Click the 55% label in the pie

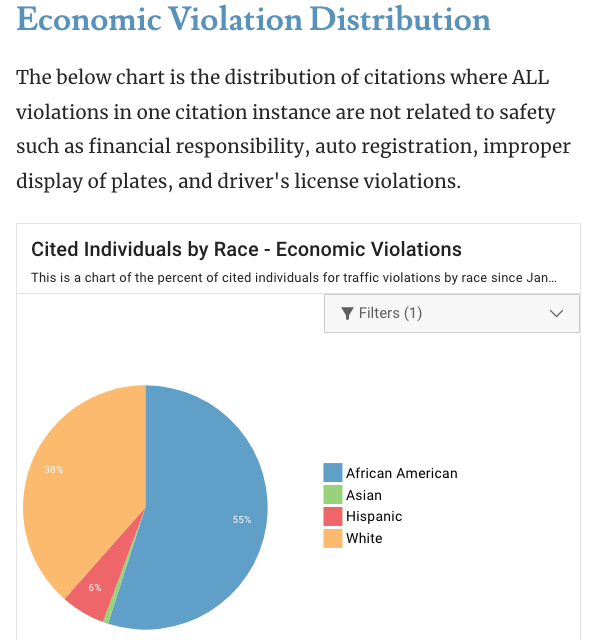coord(242,520)
